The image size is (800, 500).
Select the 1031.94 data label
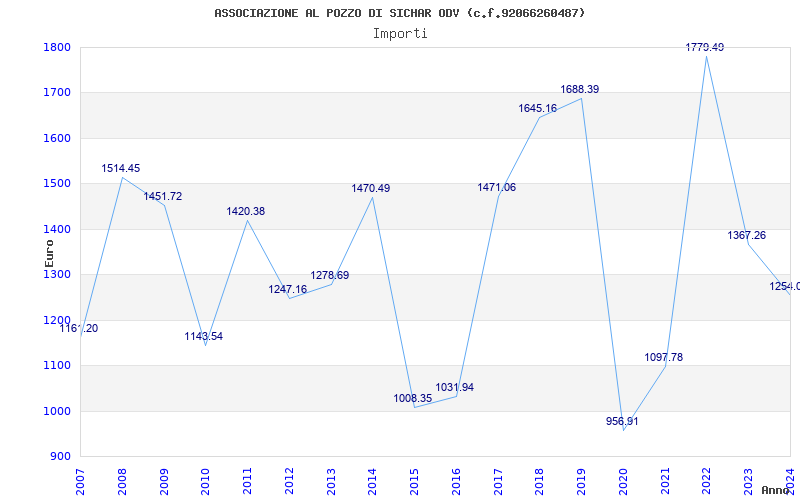tap(455, 387)
